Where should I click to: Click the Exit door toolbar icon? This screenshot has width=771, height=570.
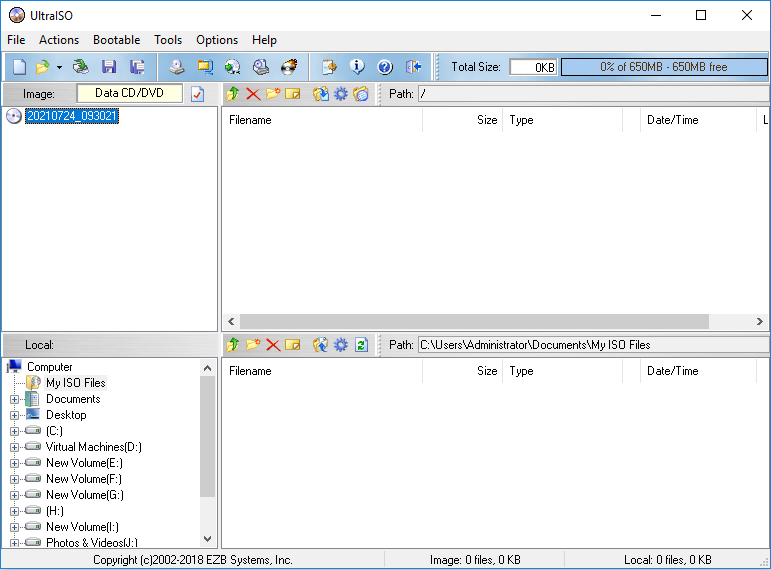[x=414, y=67]
